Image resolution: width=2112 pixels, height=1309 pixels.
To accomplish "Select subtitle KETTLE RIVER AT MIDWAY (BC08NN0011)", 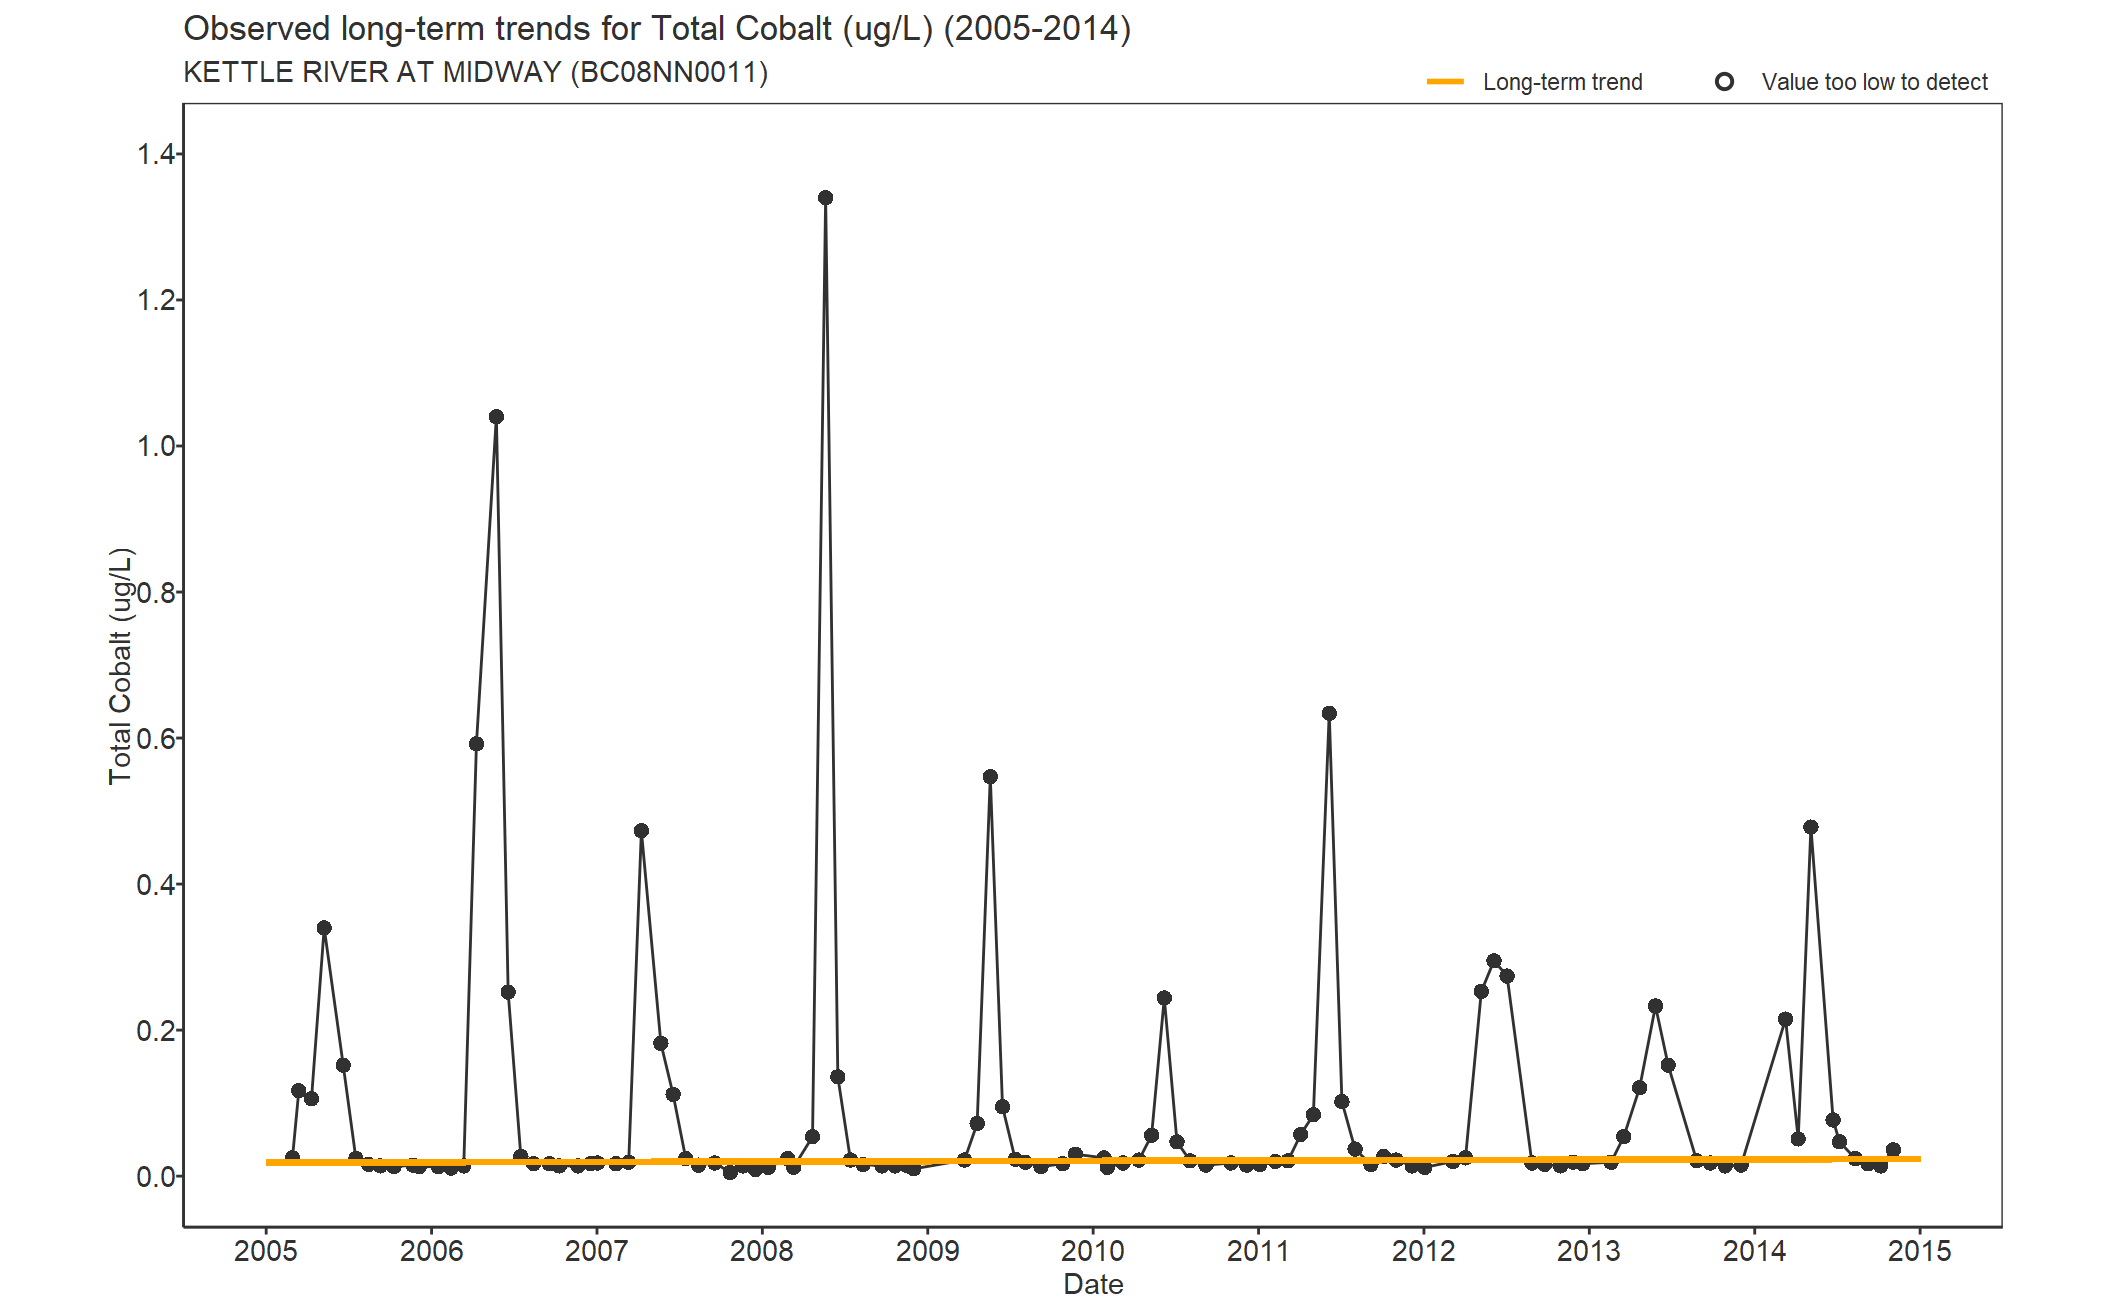I will point(476,73).
